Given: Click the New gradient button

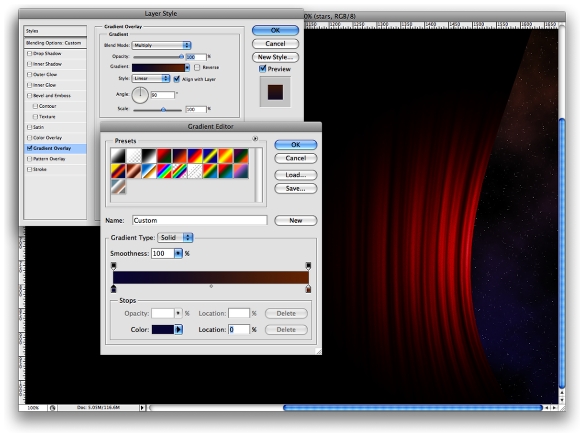Looking at the screenshot, I should pyautogui.click(x=296, y=220).
